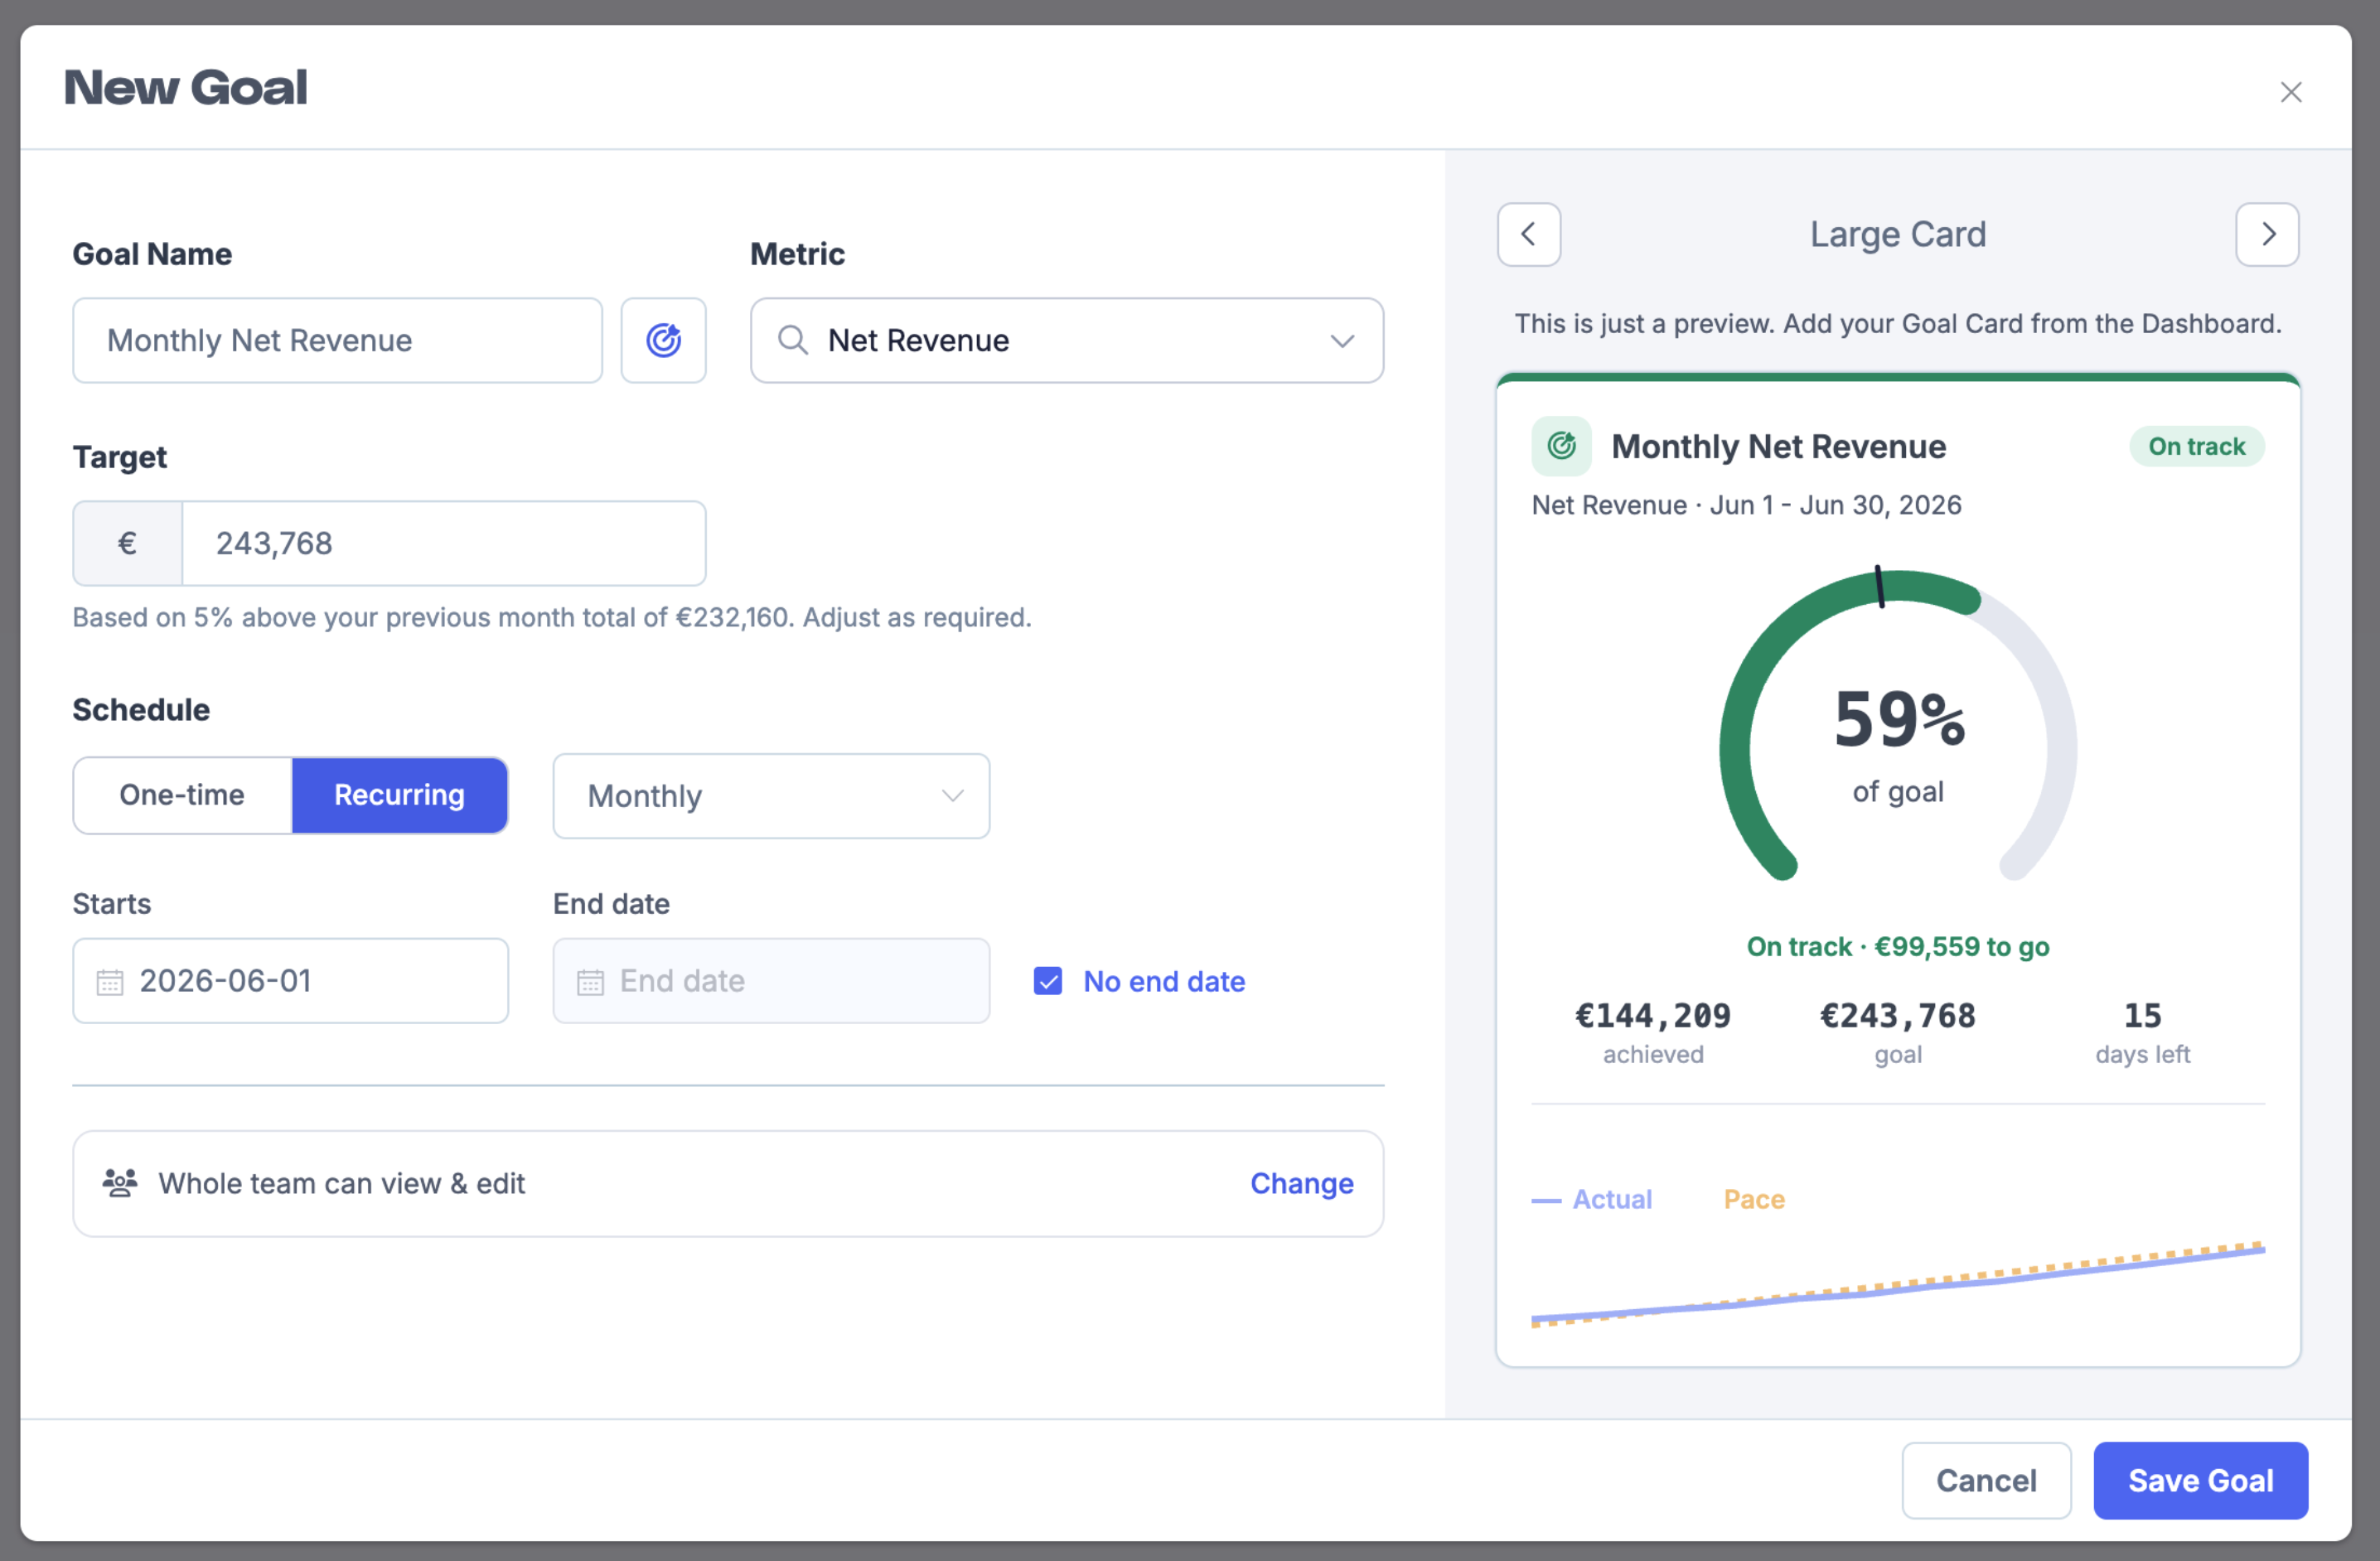Click the search icon in Metric field
Image resolution: width=2380 pixels, height=1561 pixels.
pos(792,340)
